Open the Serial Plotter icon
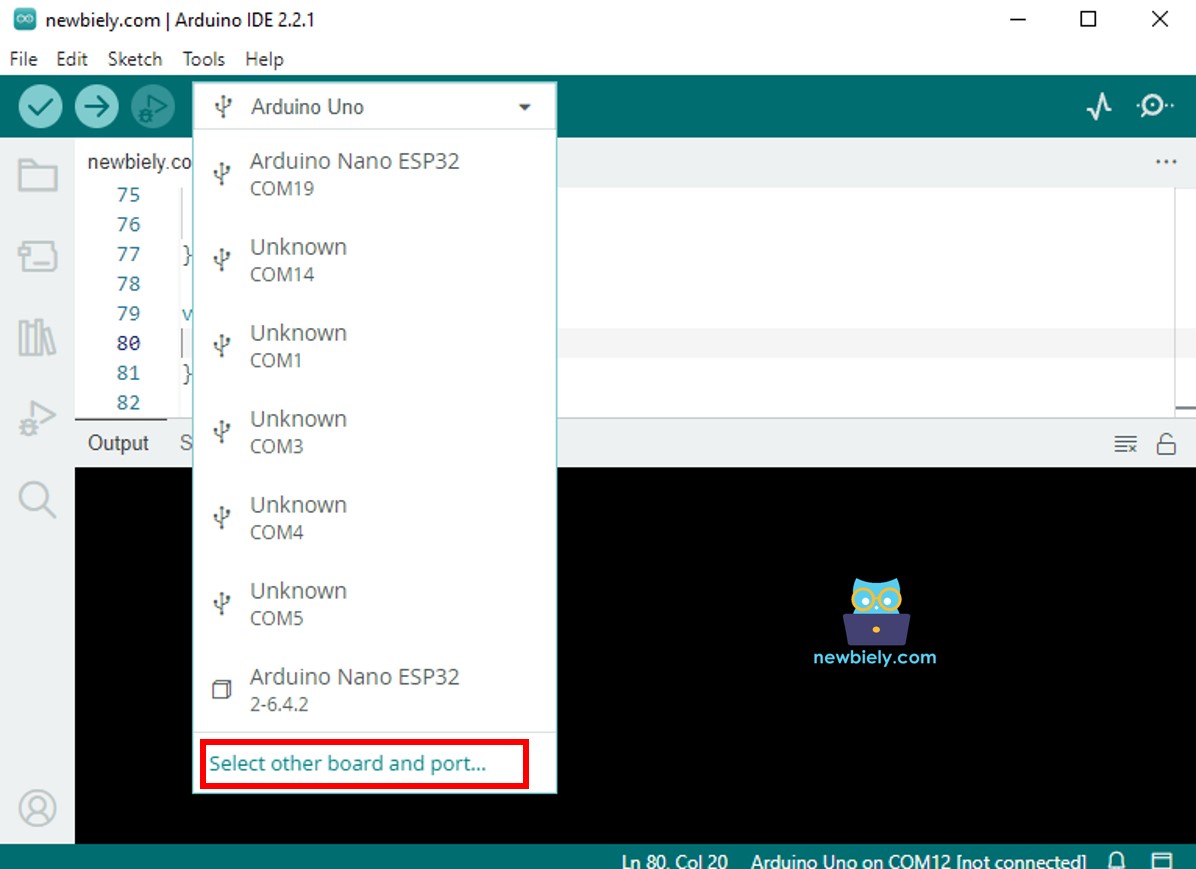Screen dimensions: 1196x869 pos(1098,106)
